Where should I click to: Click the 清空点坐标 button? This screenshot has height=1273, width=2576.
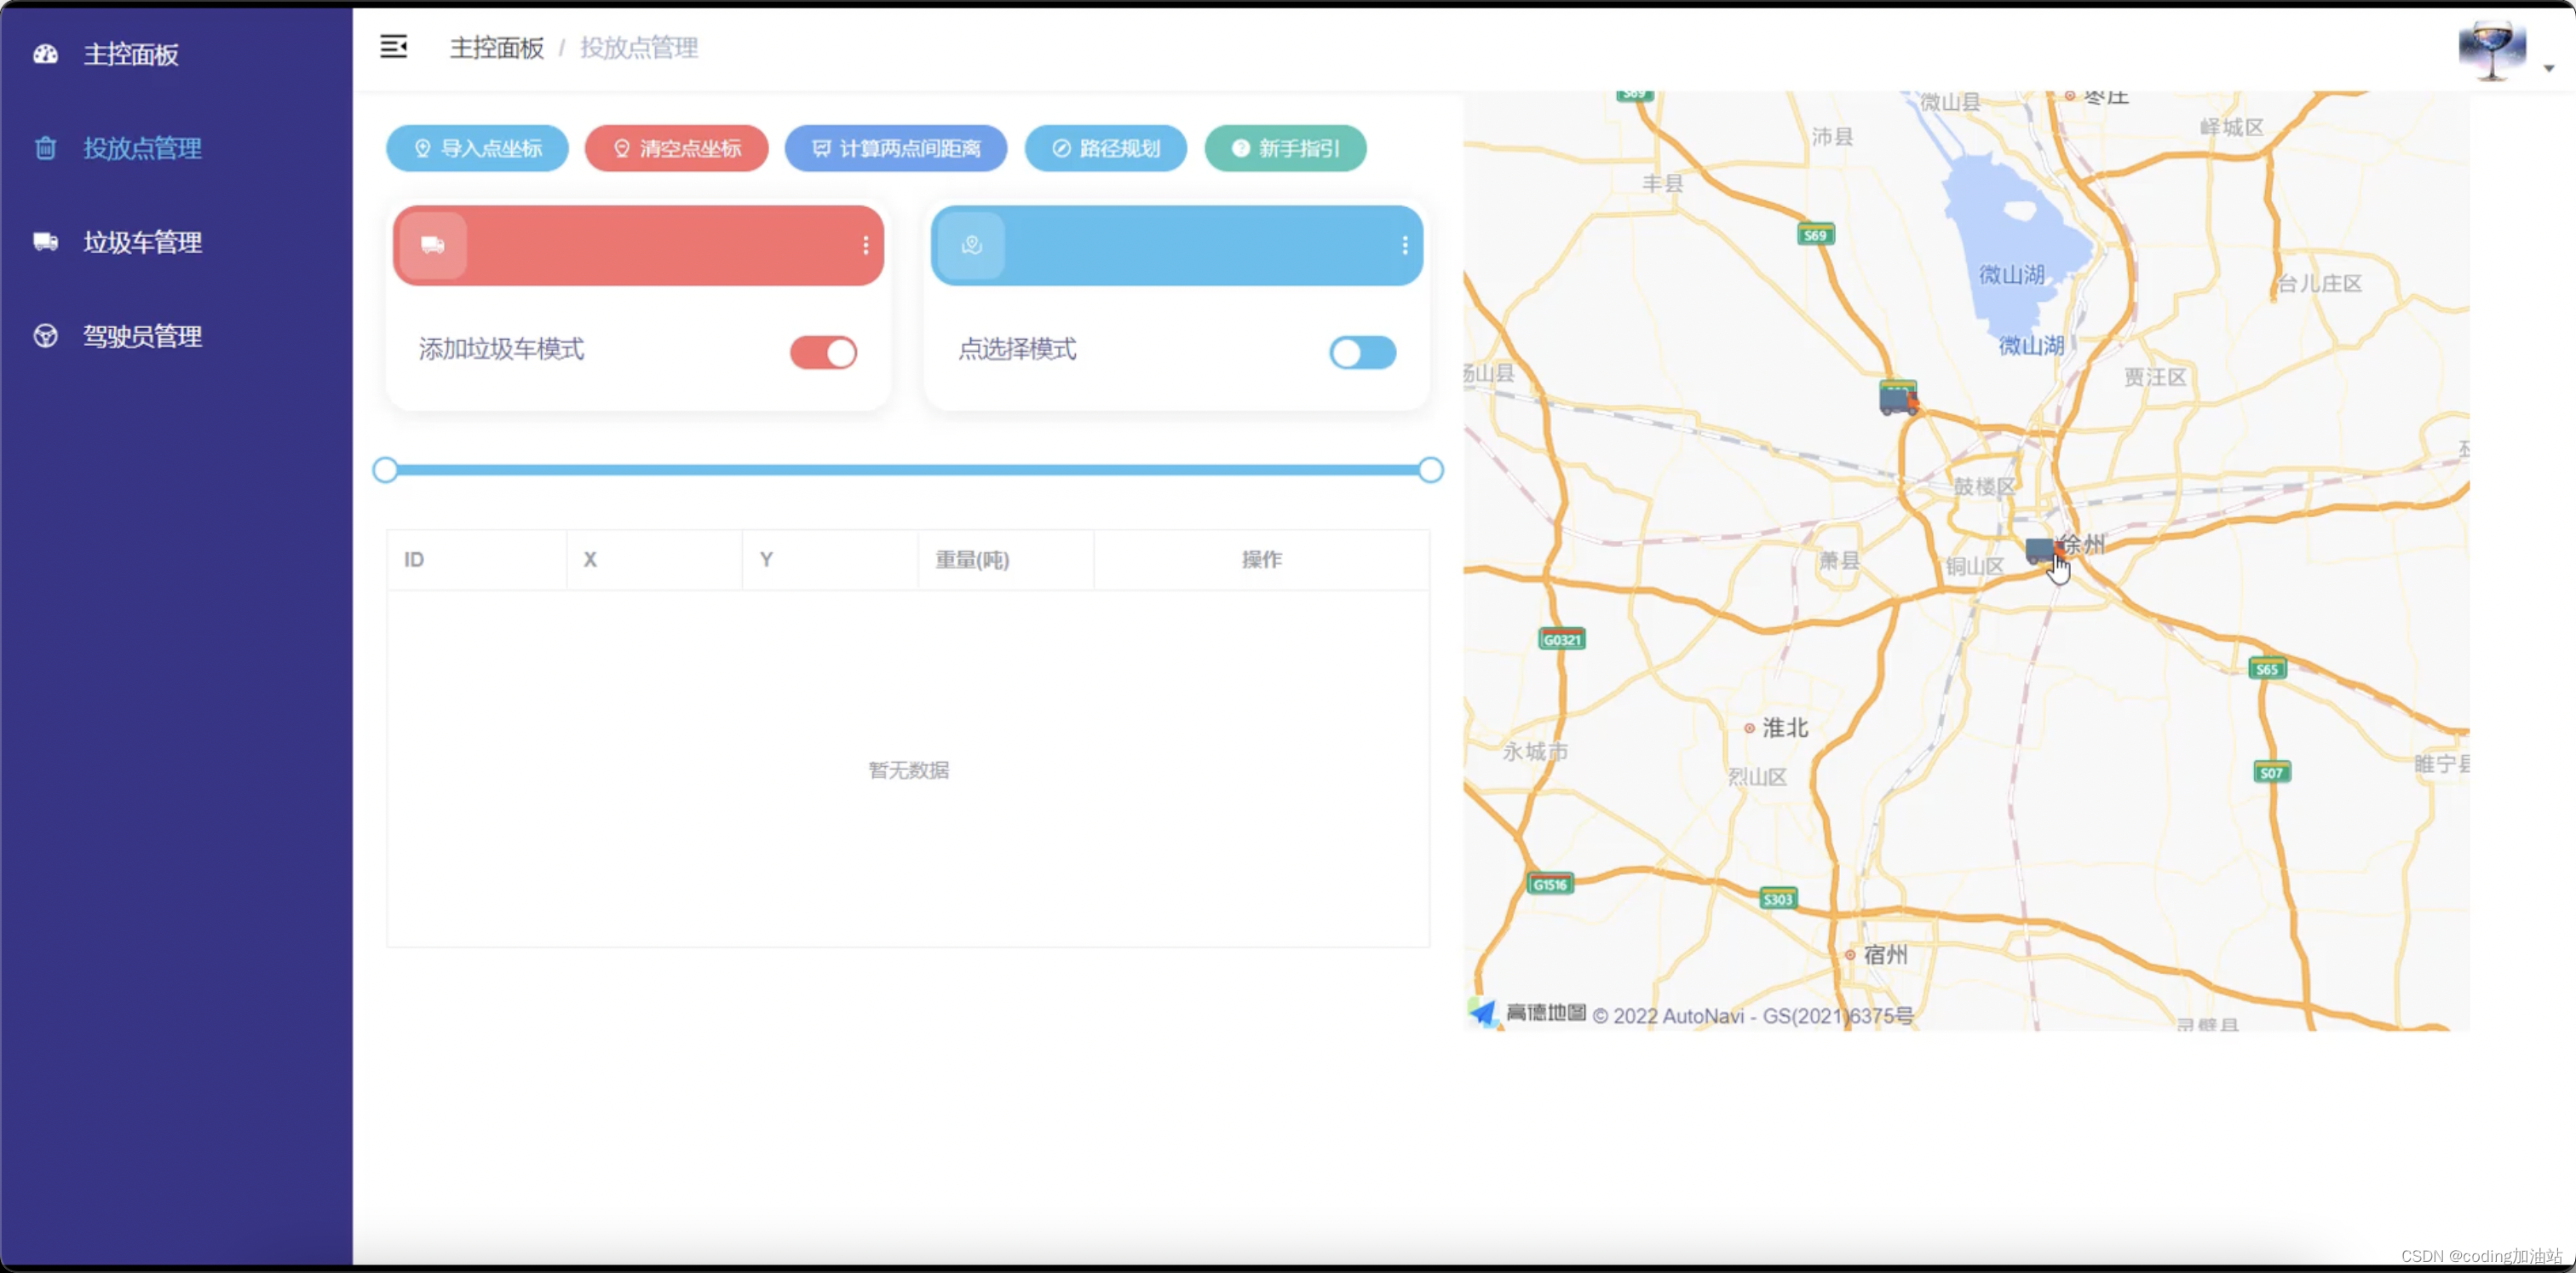[676, 148]
